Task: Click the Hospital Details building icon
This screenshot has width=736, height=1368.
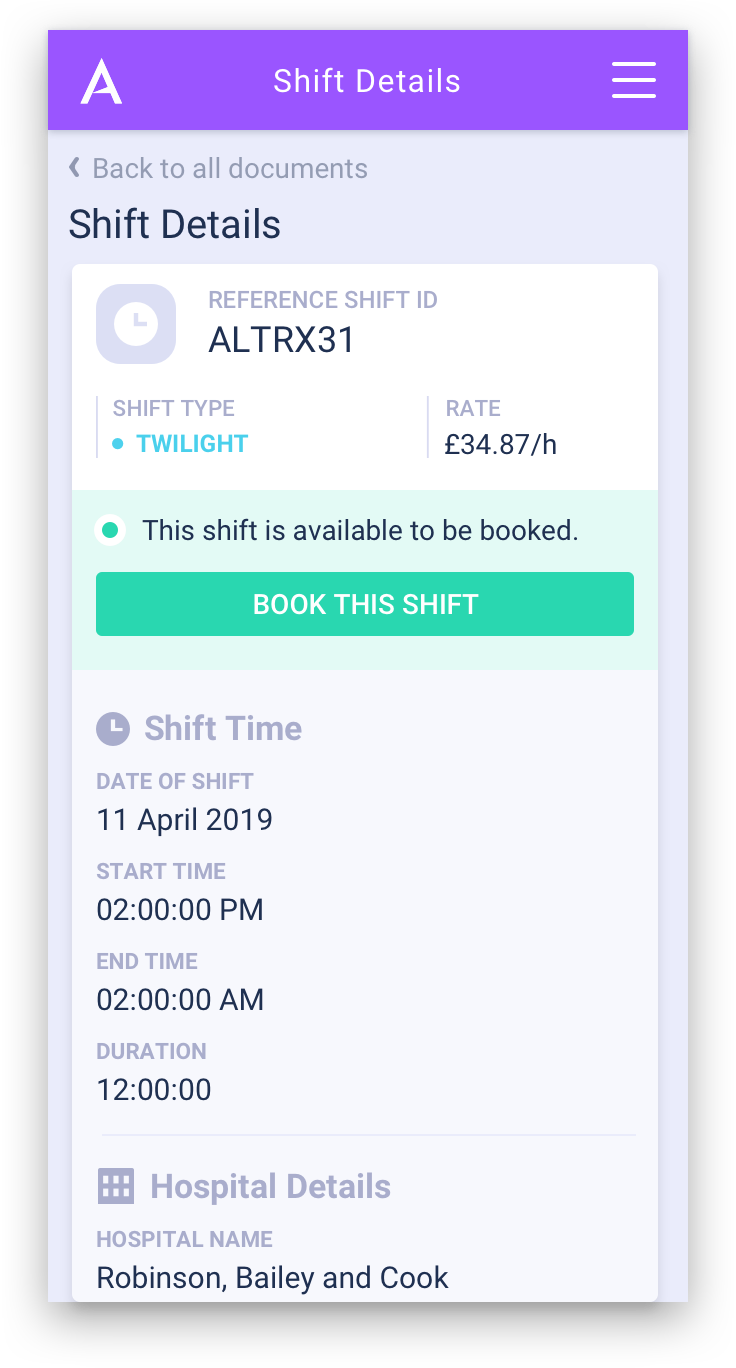Action: pyautogui.click(x=116, y=1186)
